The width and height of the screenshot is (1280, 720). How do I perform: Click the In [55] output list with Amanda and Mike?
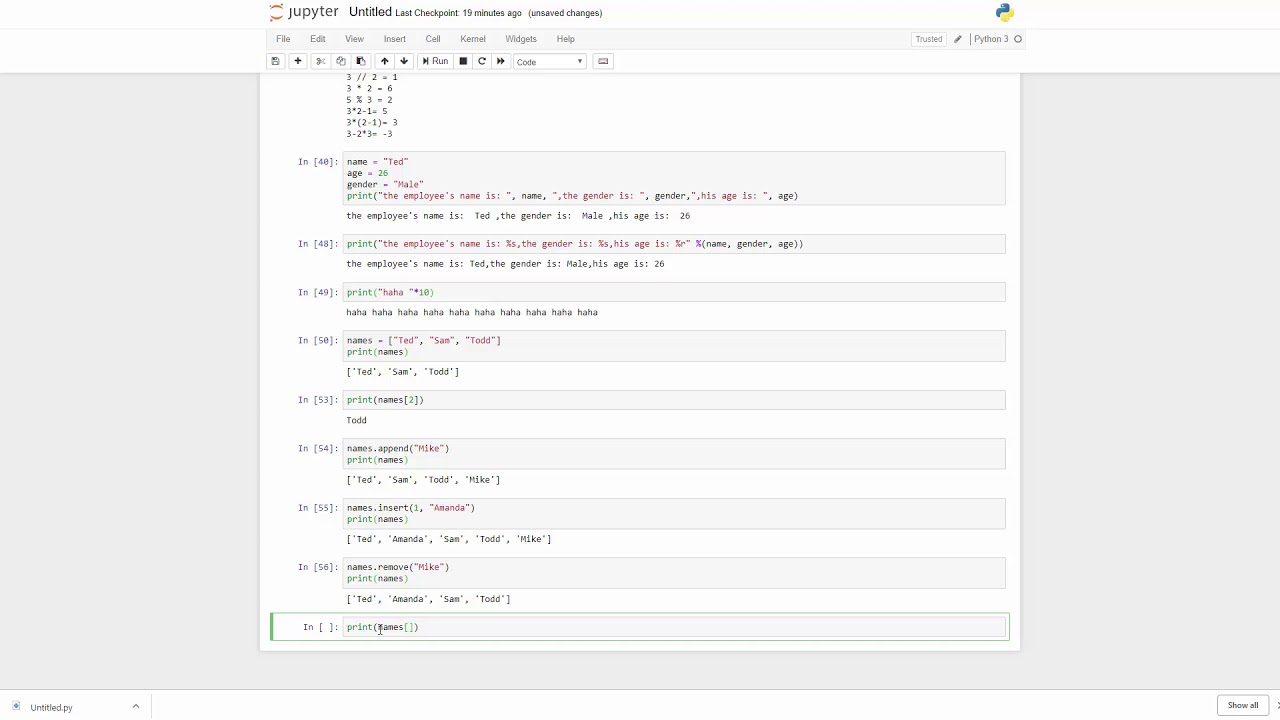[x=449, y=539]
